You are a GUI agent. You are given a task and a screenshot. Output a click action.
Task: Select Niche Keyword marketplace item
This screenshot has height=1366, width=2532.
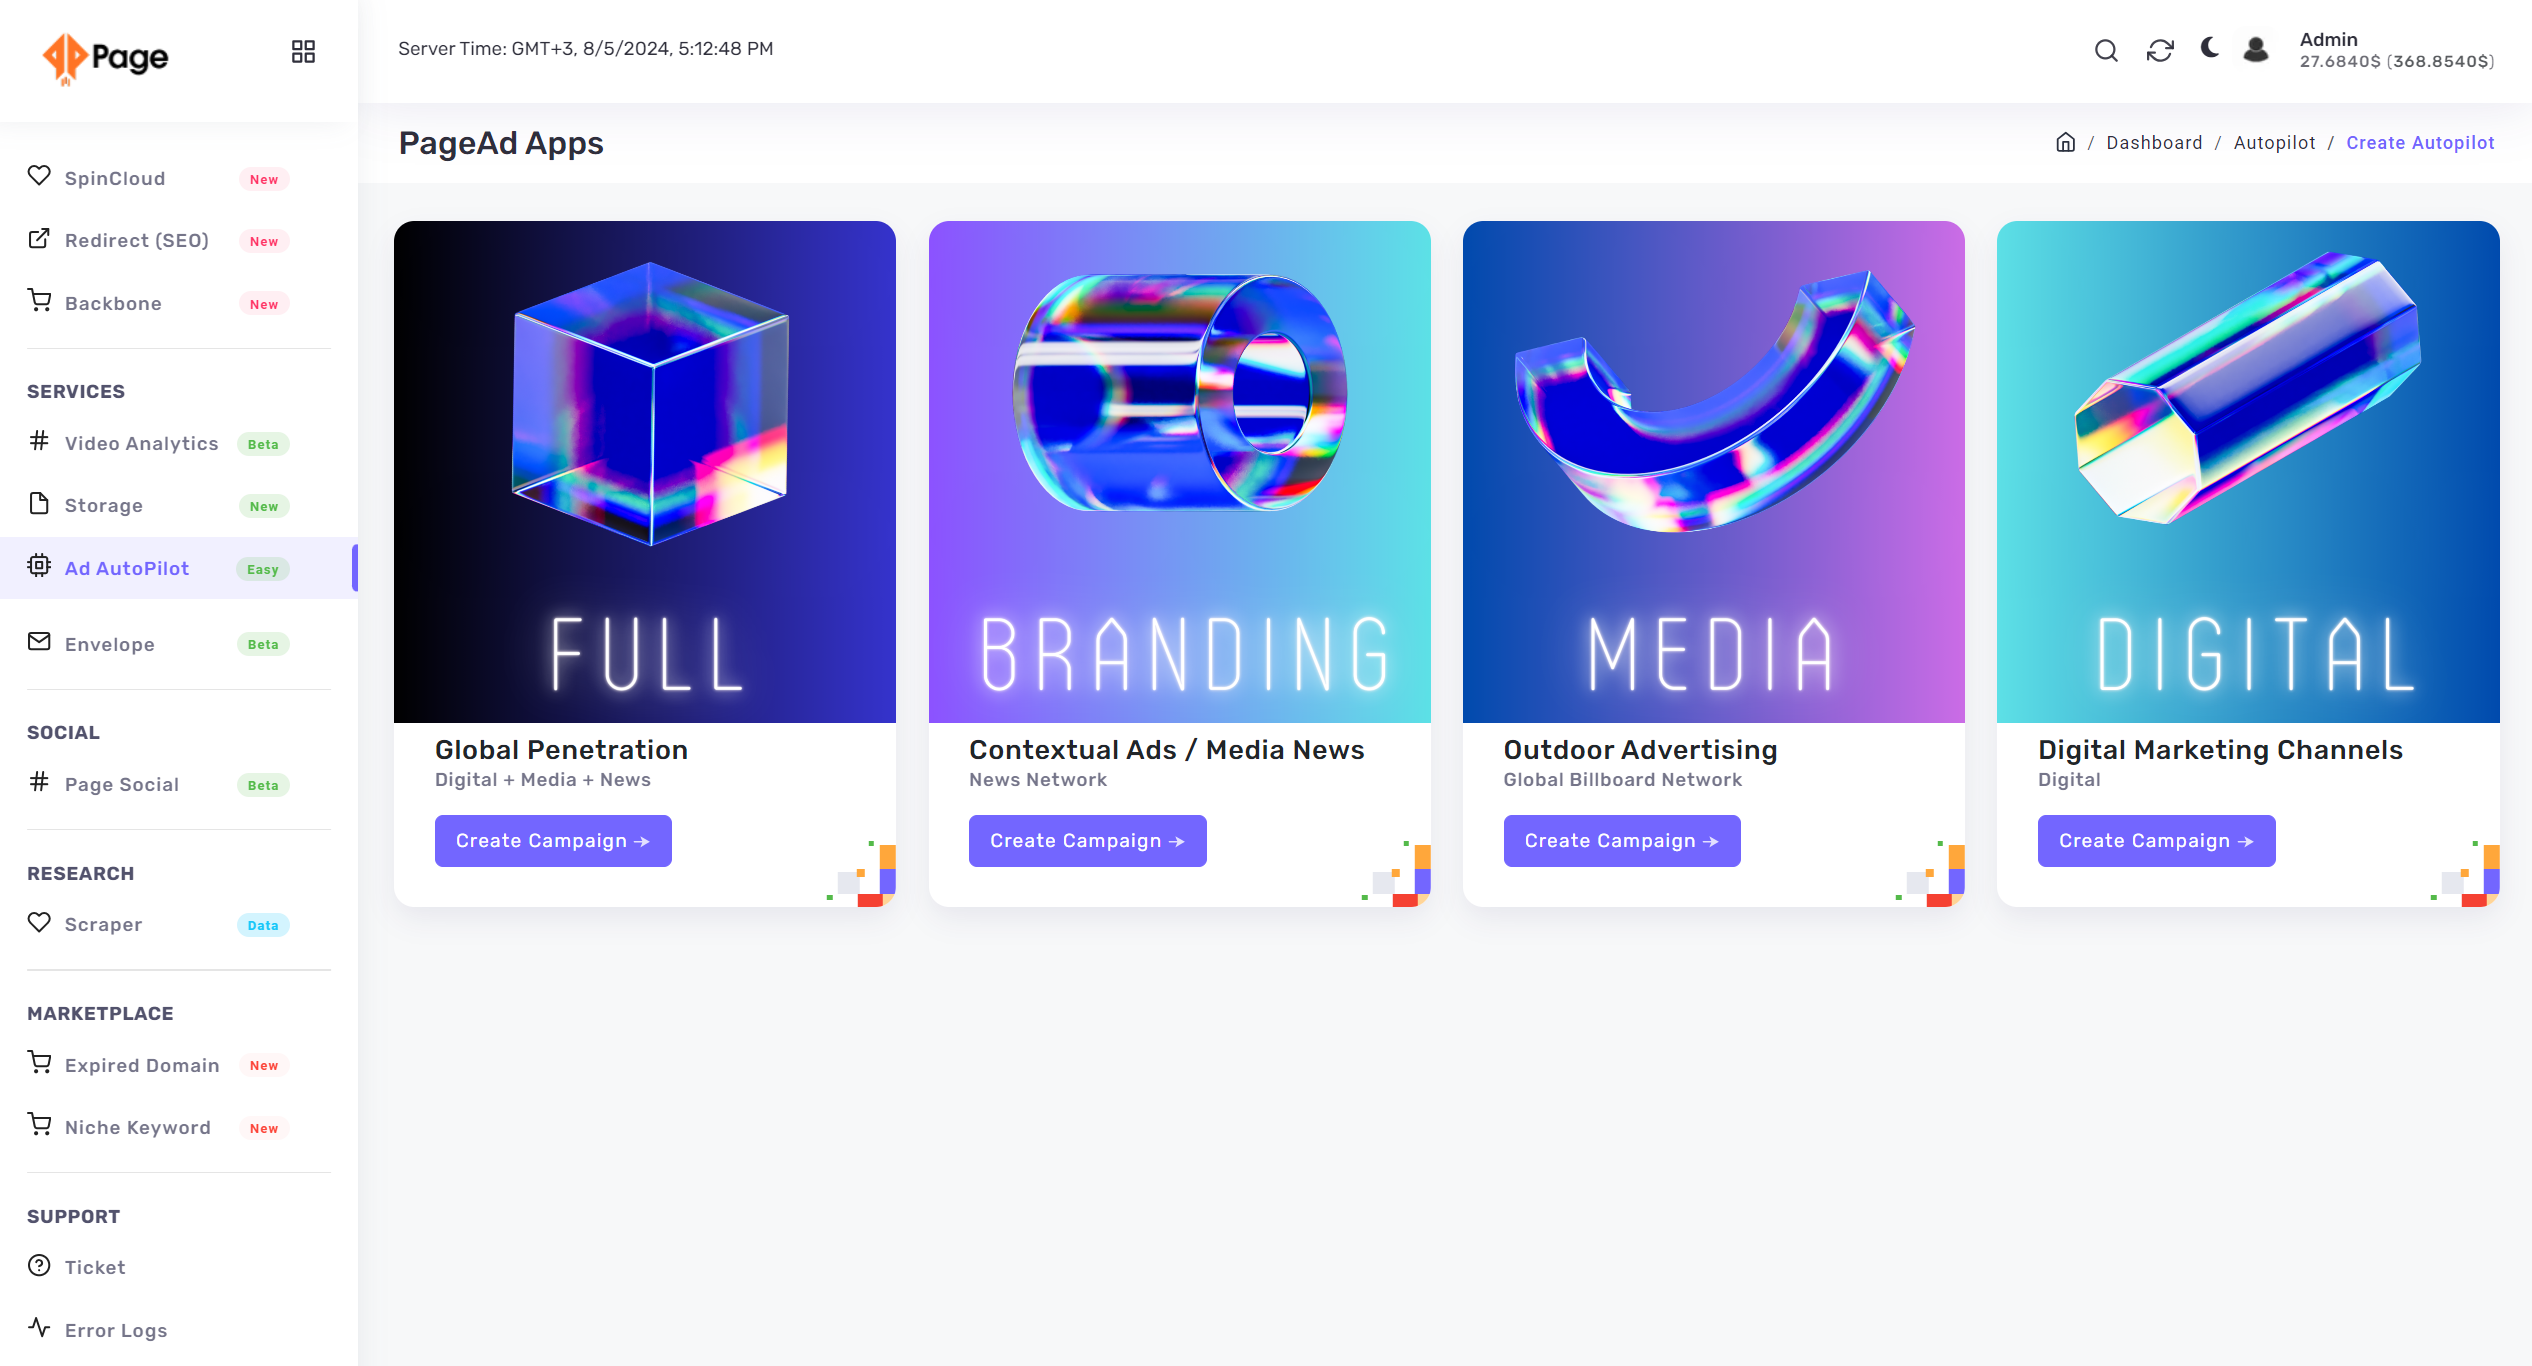(x=136, y=1127)
